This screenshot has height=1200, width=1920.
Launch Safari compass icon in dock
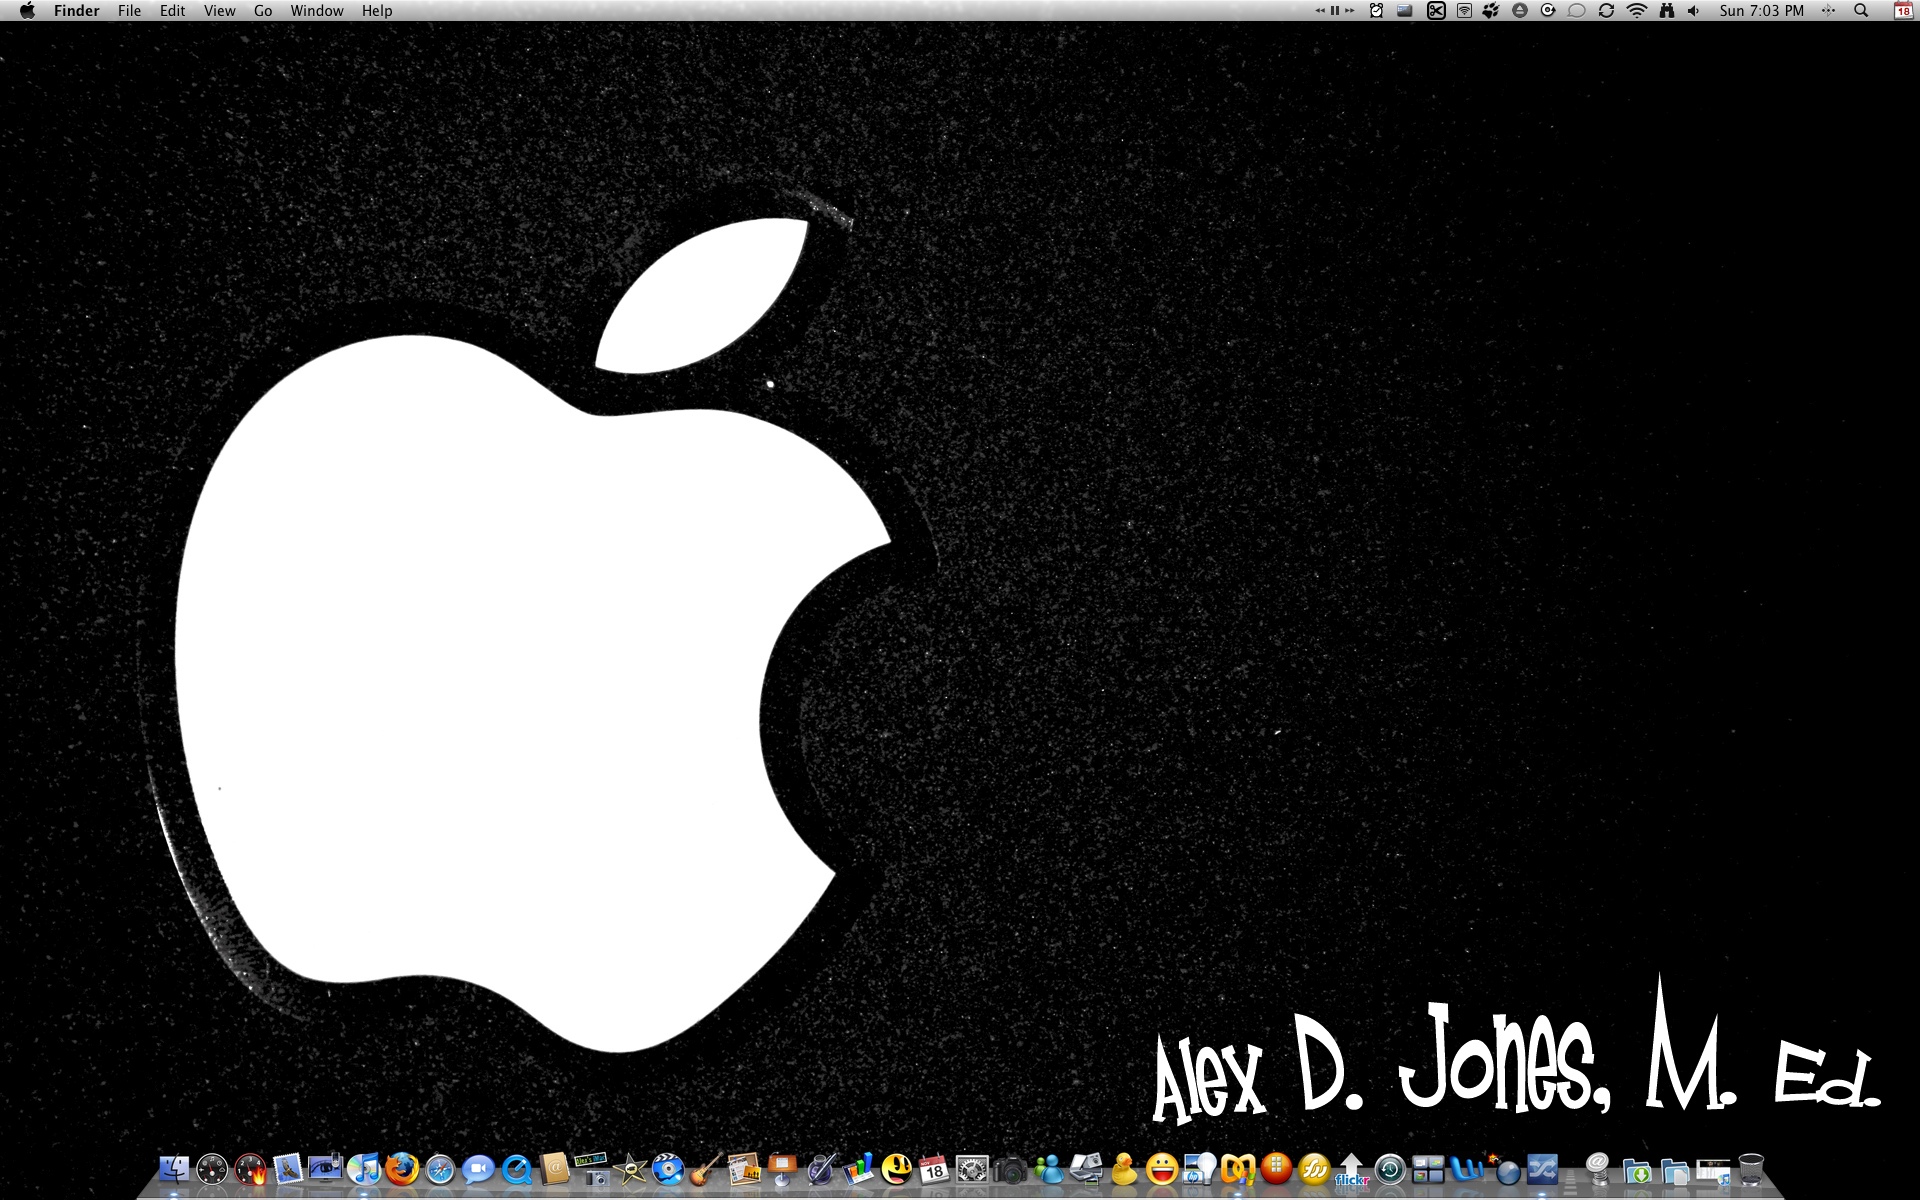(x=440, y=1169)
